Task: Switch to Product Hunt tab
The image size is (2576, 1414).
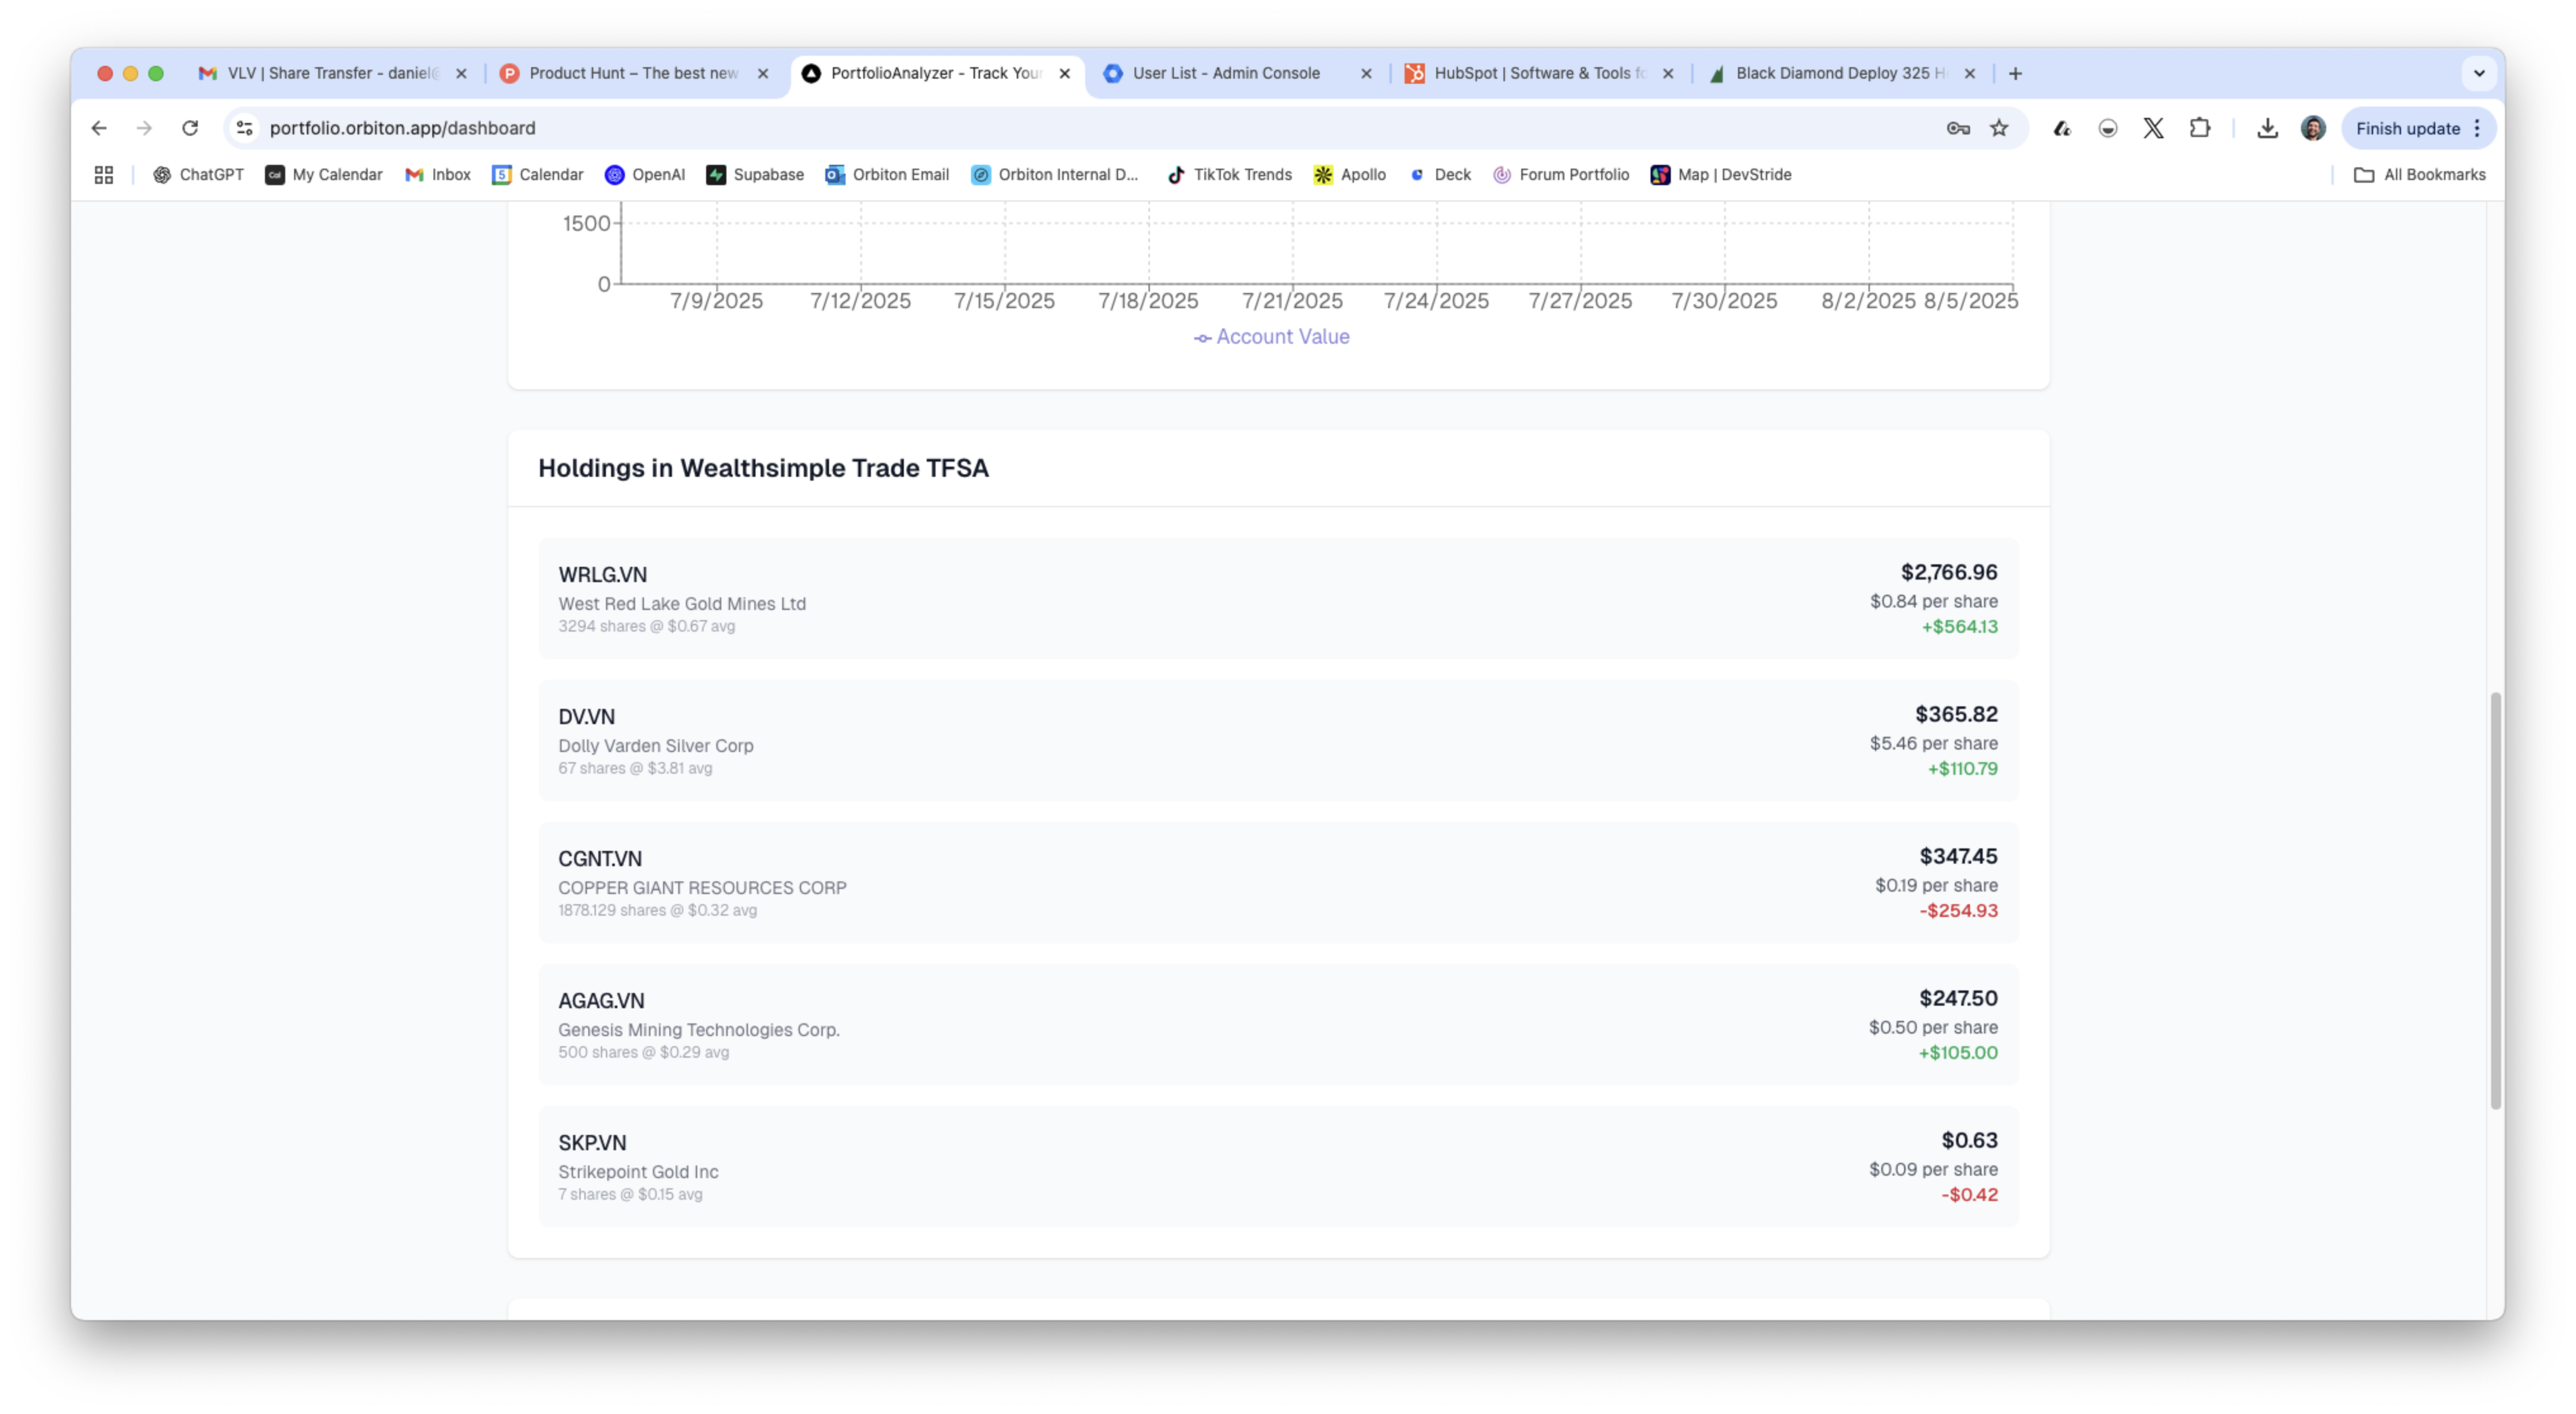Action: [633, 73]
